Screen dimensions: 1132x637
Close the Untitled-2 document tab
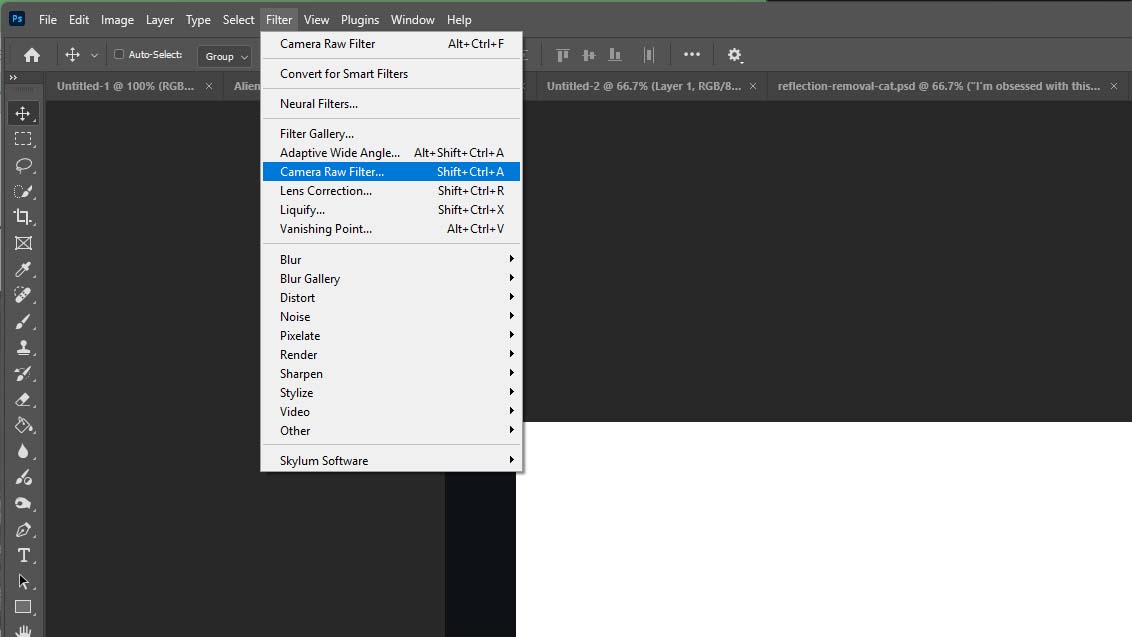pos(753,86)
